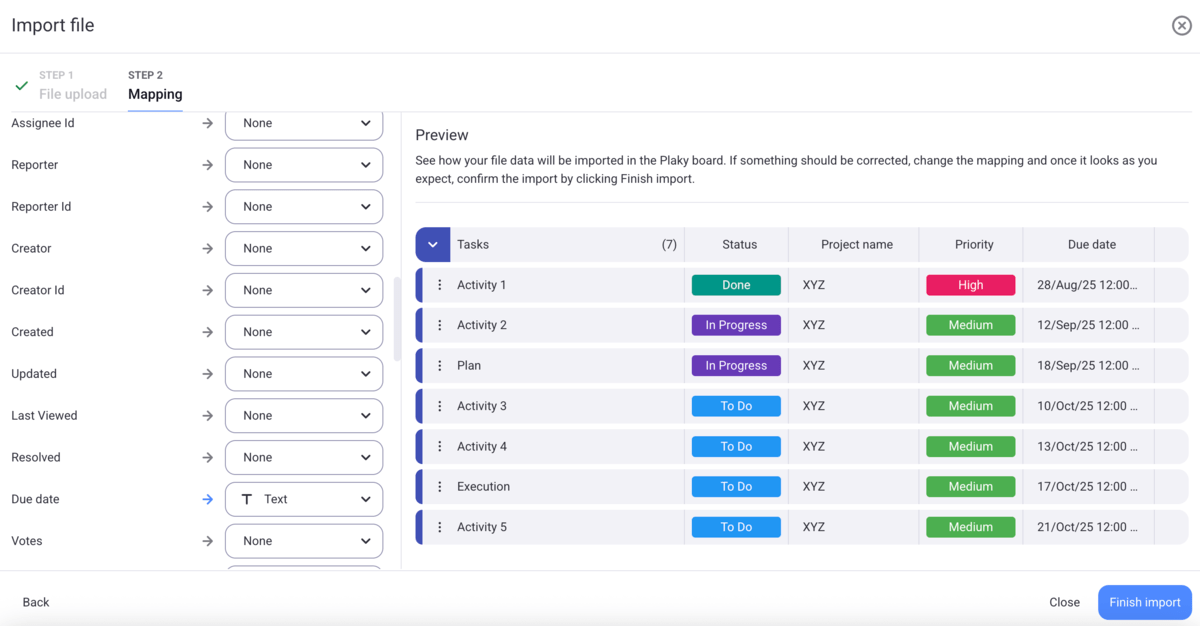Open three-dot menu for Activity 2 row
This screenshot has height=626, width=1200.
(439, 325)
